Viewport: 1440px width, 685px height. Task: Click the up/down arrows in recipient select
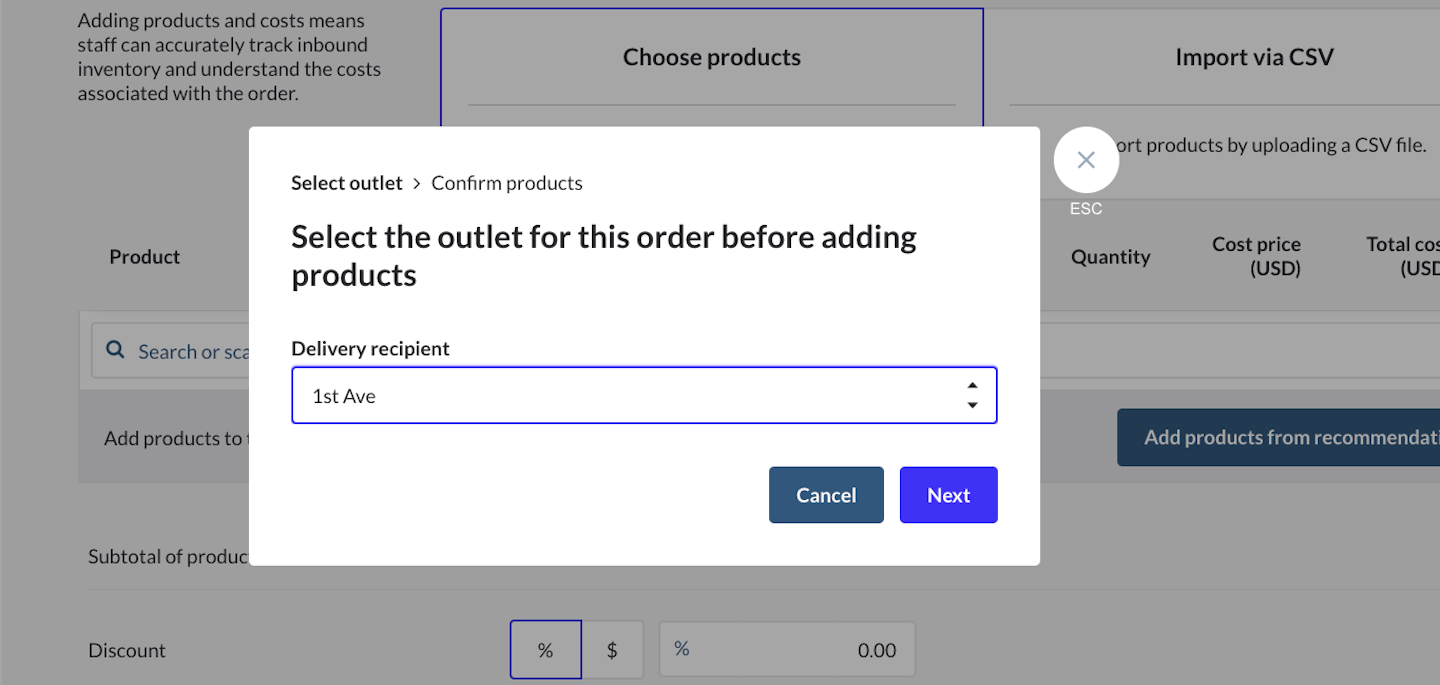(972, 395)
